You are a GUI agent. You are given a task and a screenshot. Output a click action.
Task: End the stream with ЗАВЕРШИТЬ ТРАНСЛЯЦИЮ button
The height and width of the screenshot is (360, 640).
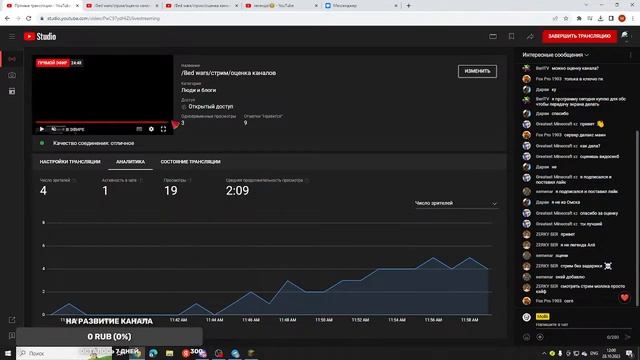point(579,36)
